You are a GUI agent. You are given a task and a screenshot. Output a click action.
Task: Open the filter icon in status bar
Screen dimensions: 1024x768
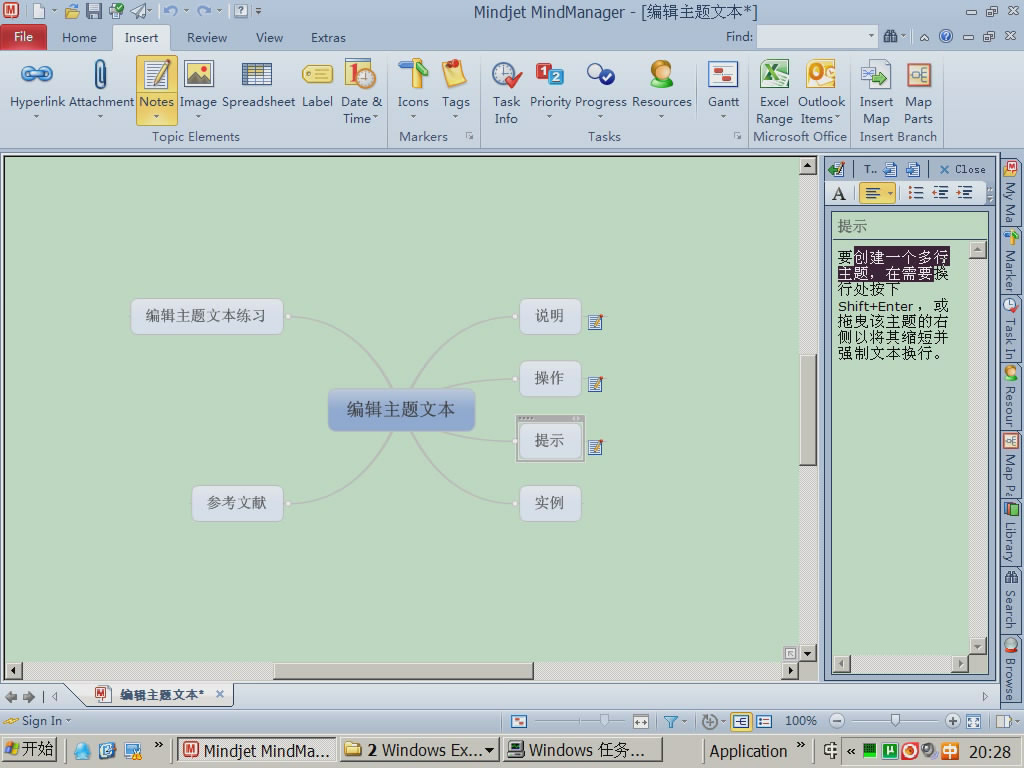(671, 721)
